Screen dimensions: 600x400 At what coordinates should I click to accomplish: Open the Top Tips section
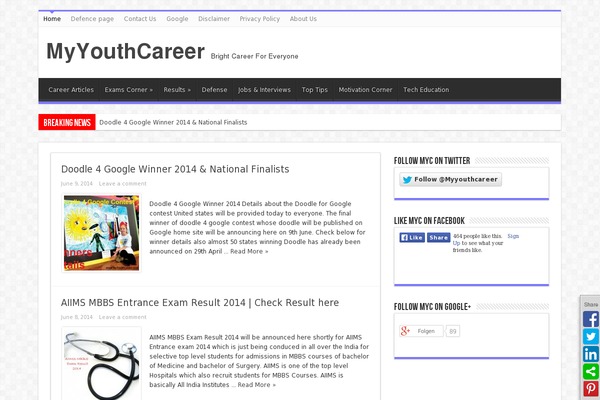coord(315,90)
